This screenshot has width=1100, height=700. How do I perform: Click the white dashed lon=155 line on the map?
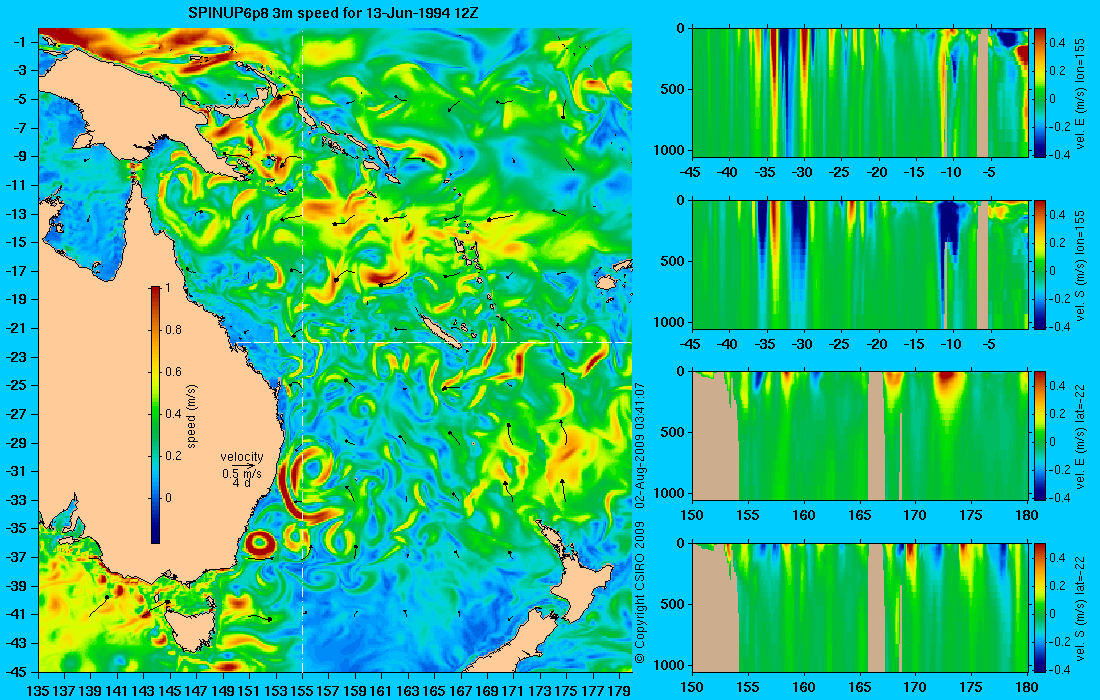302,350
